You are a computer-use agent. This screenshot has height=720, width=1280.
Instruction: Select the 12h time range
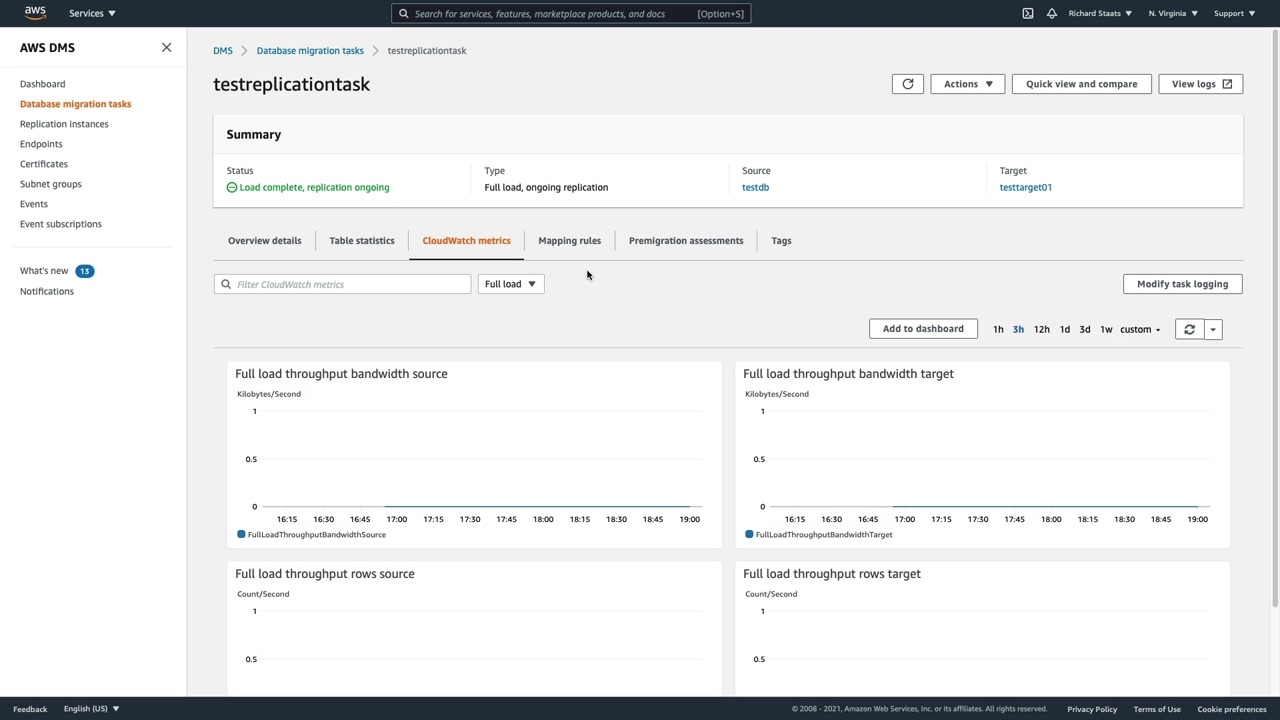point(1041,329)
